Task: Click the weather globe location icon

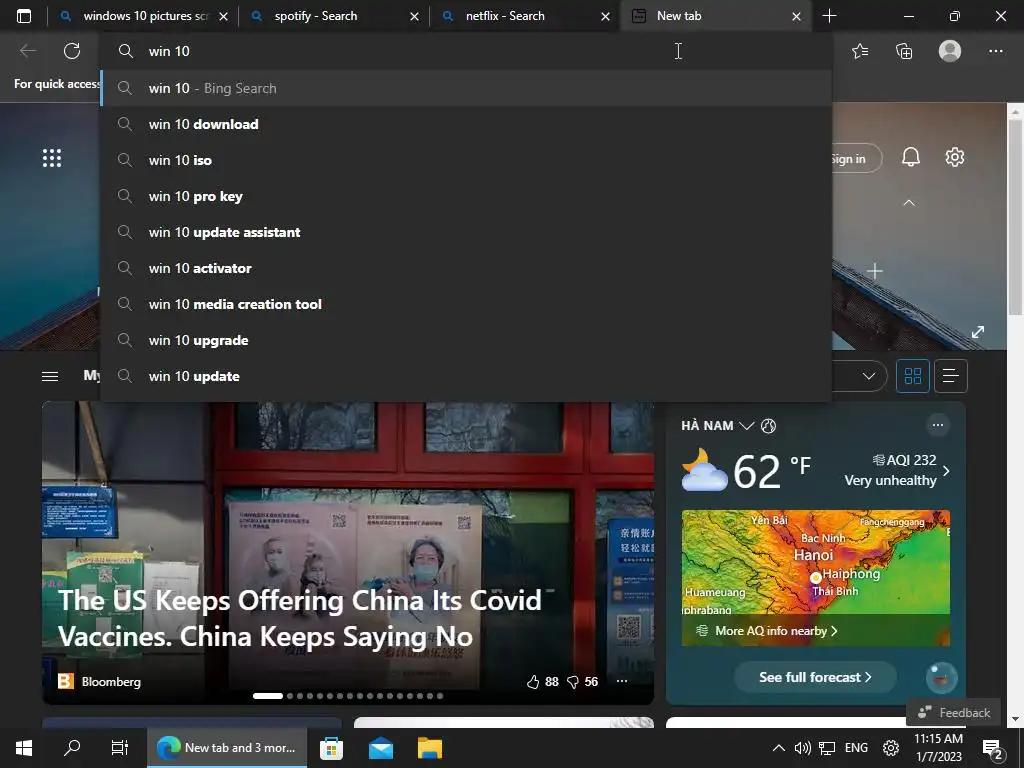Action: point(769,426)
